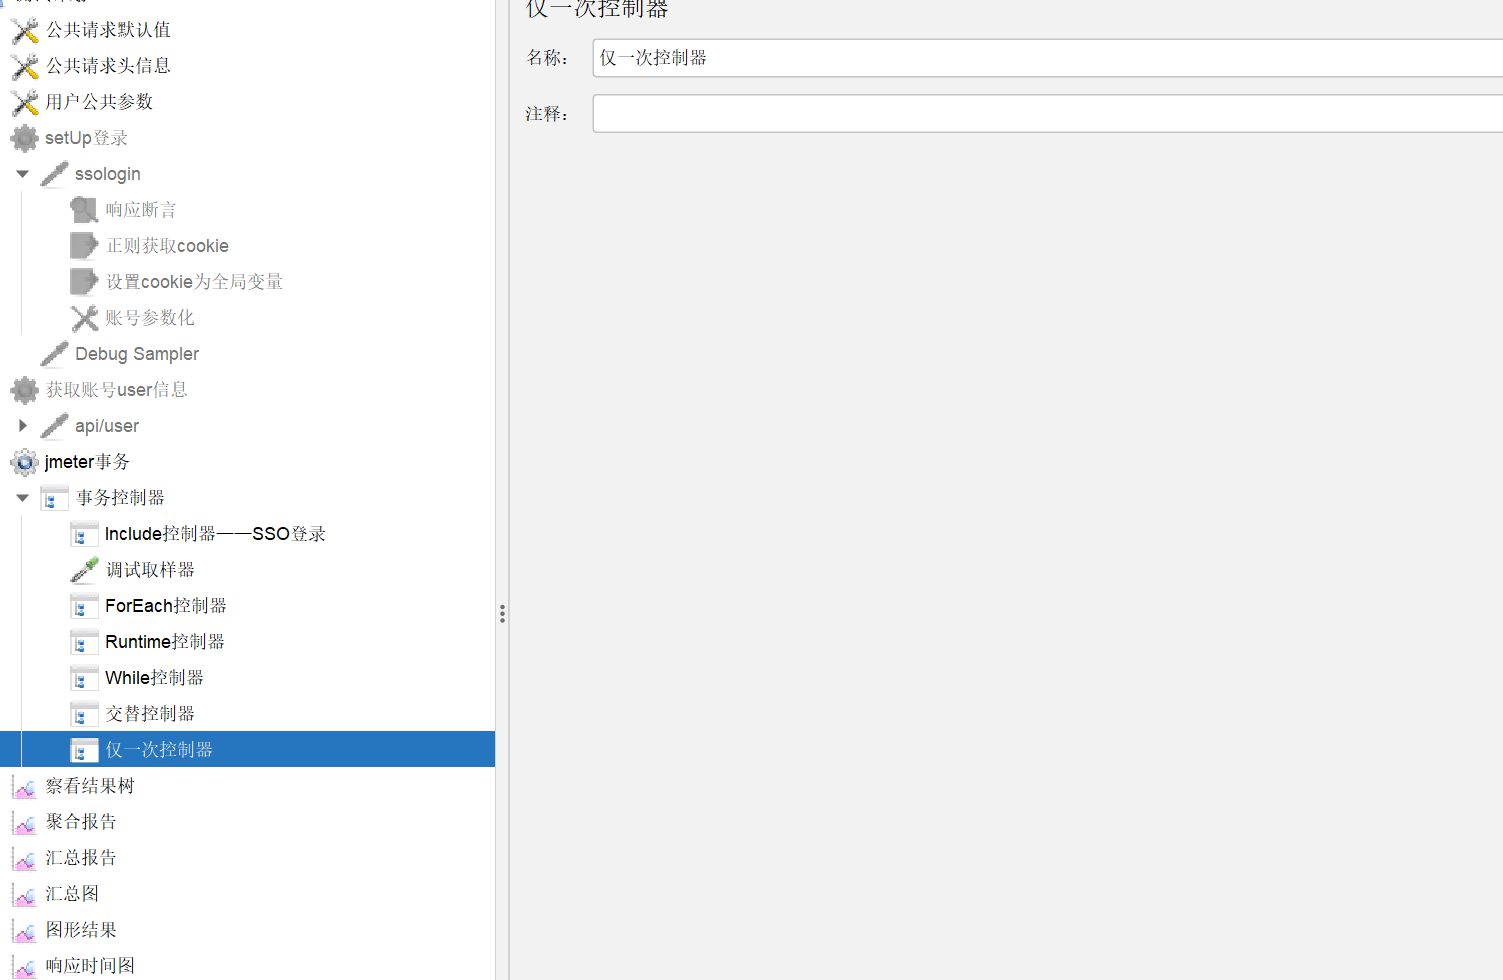Click the 响应断言 assertion icon
Image resolution: width=1503 pixels, height=980 pixels.
point(85,210)
